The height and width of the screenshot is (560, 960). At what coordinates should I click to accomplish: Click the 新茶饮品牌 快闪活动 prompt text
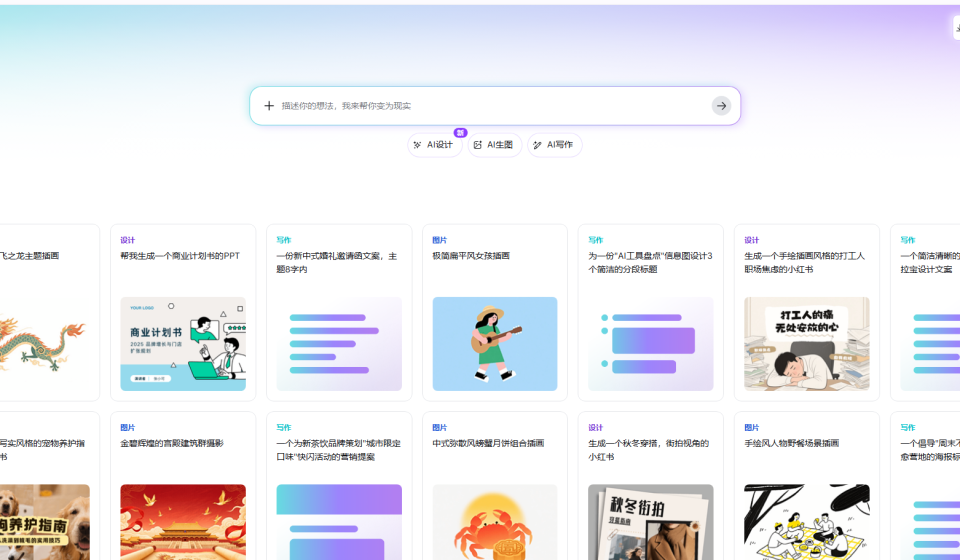click(x=339, y=450)
